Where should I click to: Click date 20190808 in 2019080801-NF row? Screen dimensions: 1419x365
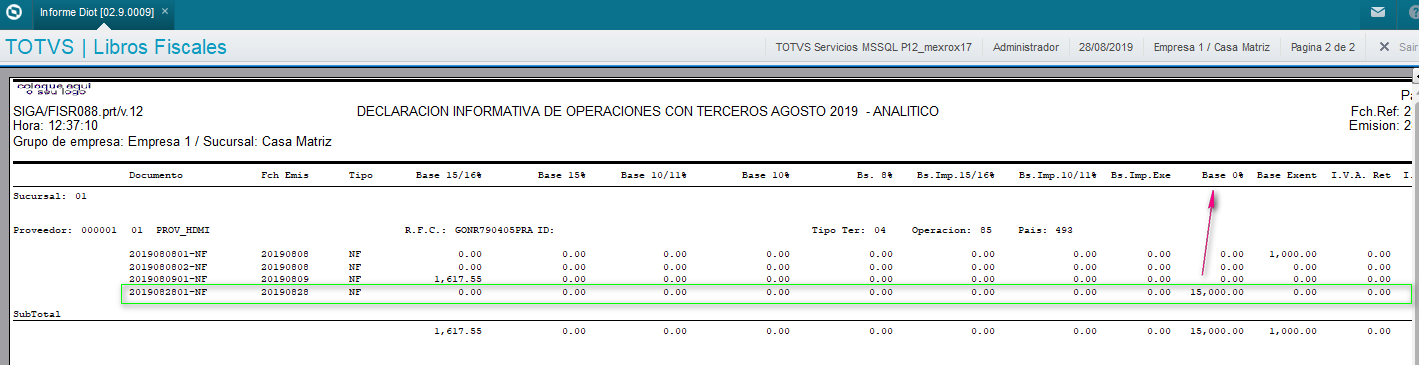285,255
